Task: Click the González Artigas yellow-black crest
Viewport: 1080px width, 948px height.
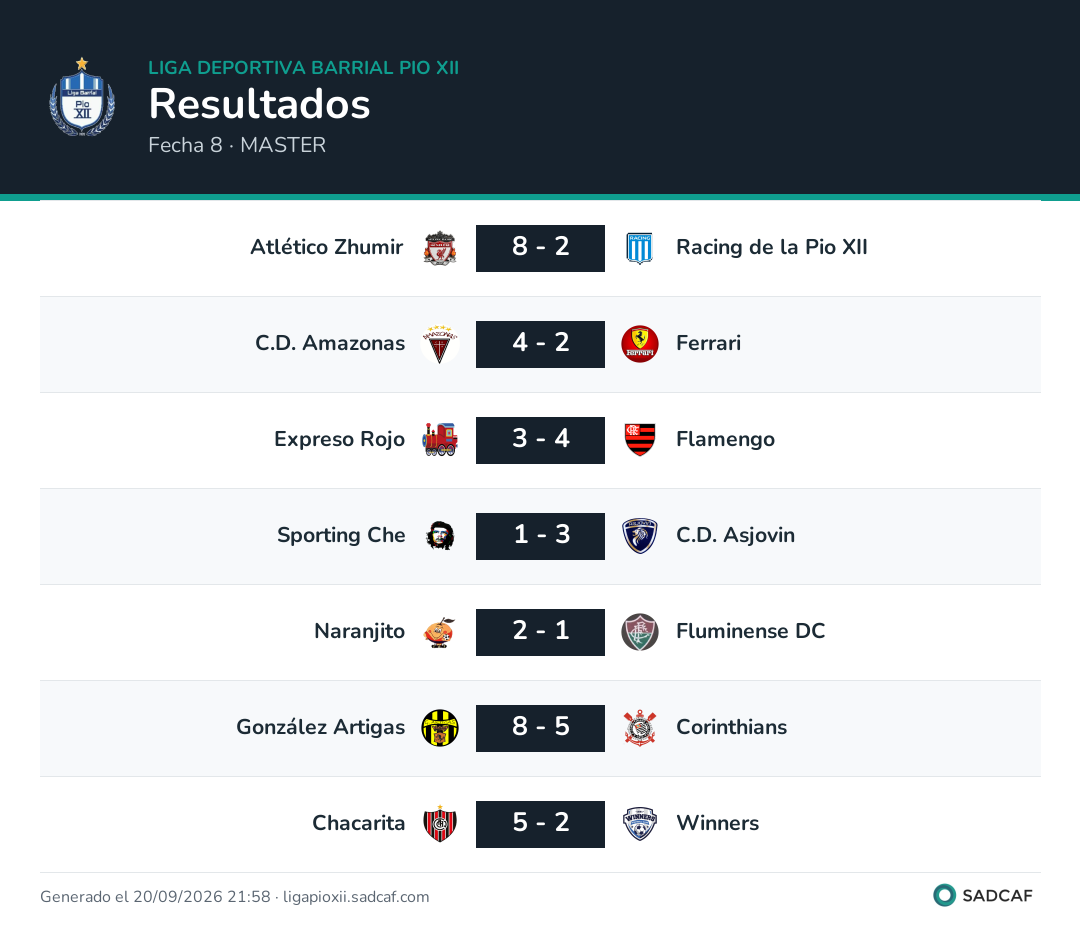Action: point(439,728)
